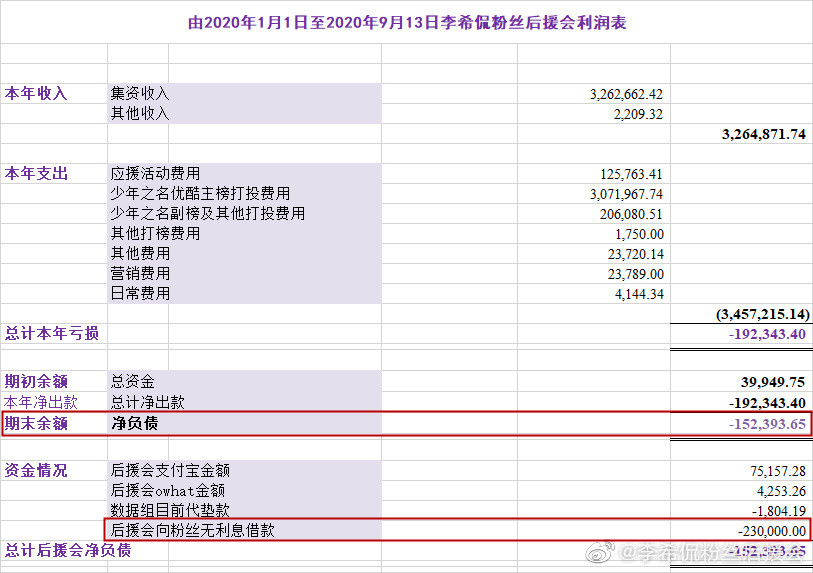Viewport: 813px width, 573px height.
Task: Select the value 39,949.75
Action: coord(773,383)
